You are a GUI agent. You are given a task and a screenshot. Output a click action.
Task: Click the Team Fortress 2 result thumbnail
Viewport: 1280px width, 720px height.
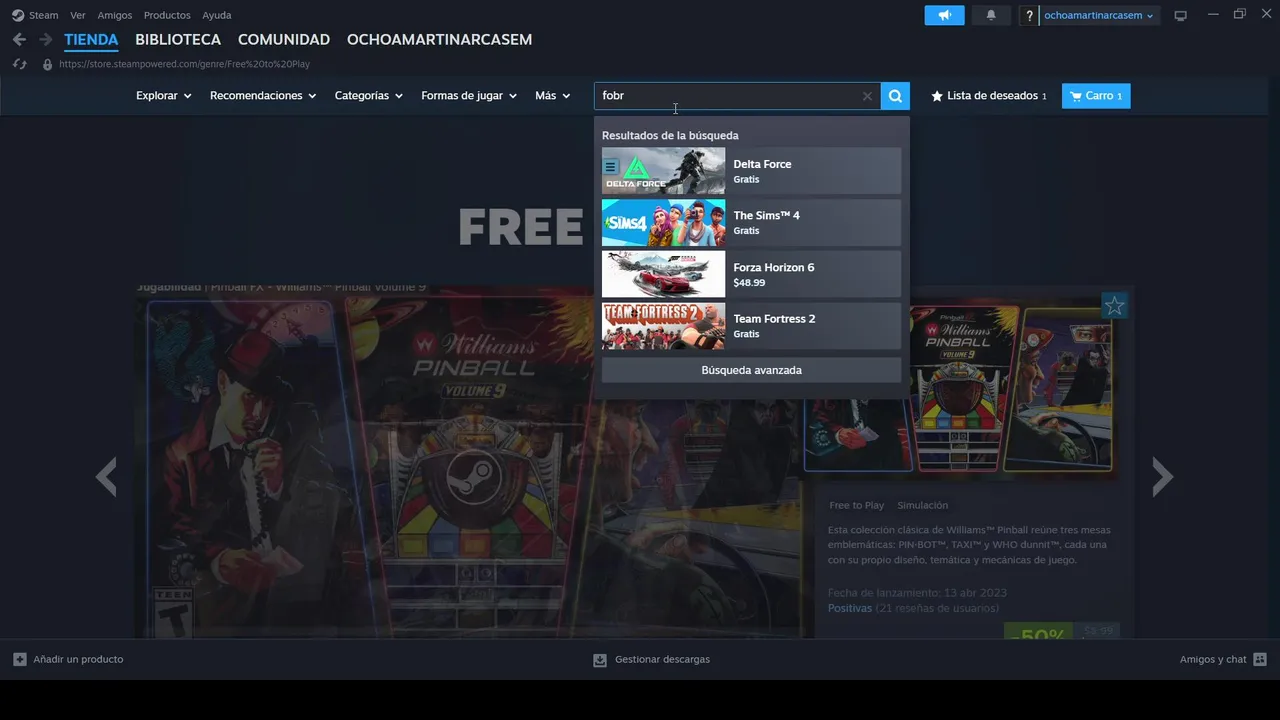(x=663, y=326)
